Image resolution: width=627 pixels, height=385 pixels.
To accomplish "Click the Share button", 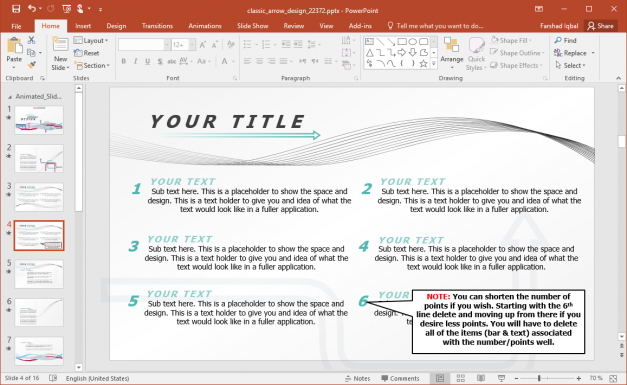I will 600,26.
